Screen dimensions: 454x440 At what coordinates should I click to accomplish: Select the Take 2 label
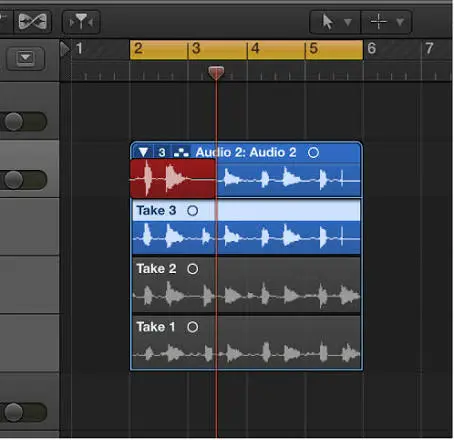coord(156,269)
